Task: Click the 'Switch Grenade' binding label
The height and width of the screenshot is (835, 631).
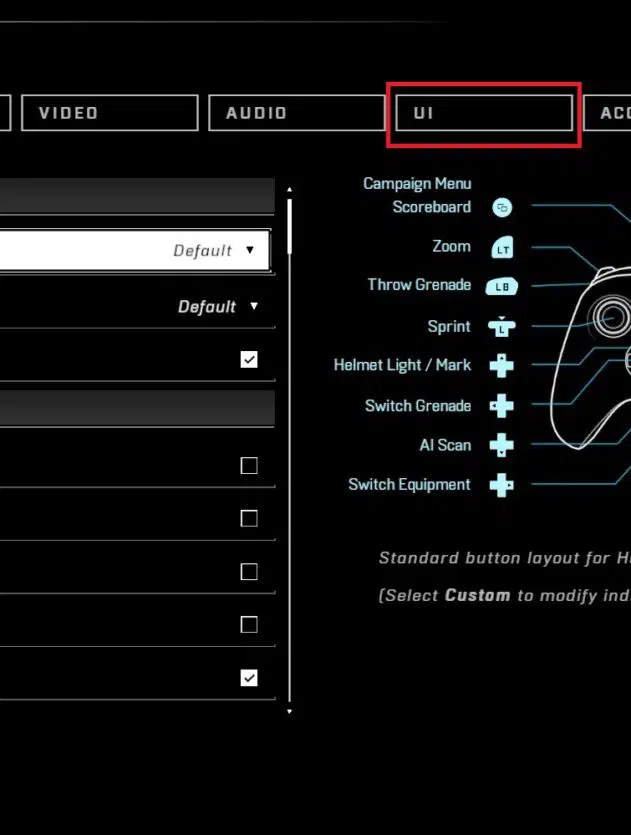Action: [x=418, y=406]
